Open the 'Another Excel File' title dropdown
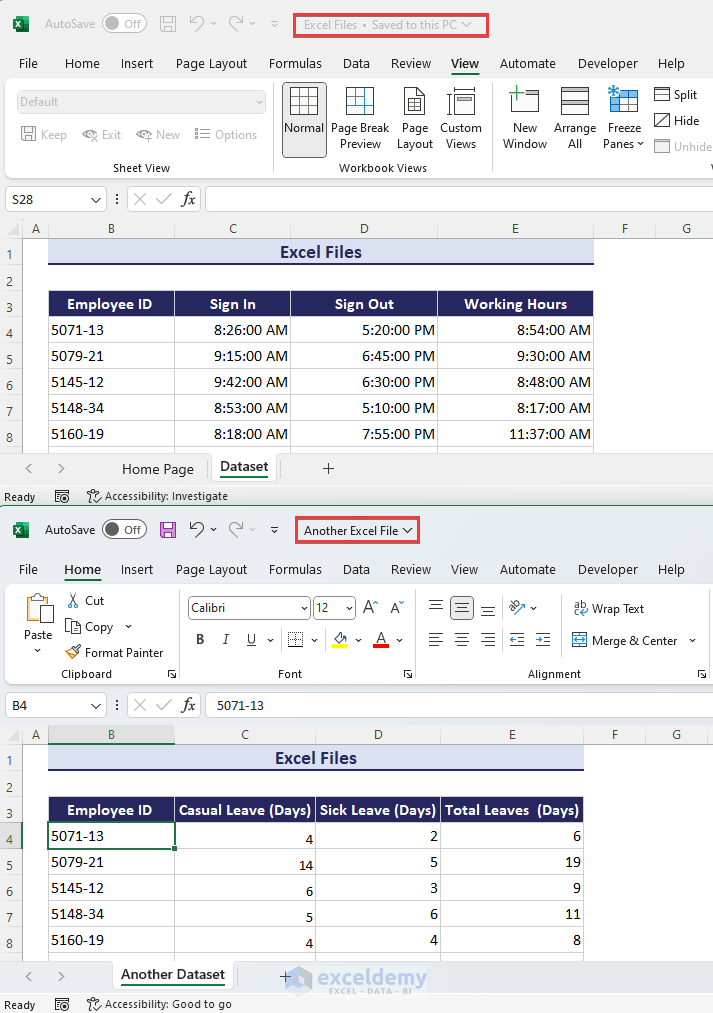This screenshot has width=713, height=1013. (358, 530)
